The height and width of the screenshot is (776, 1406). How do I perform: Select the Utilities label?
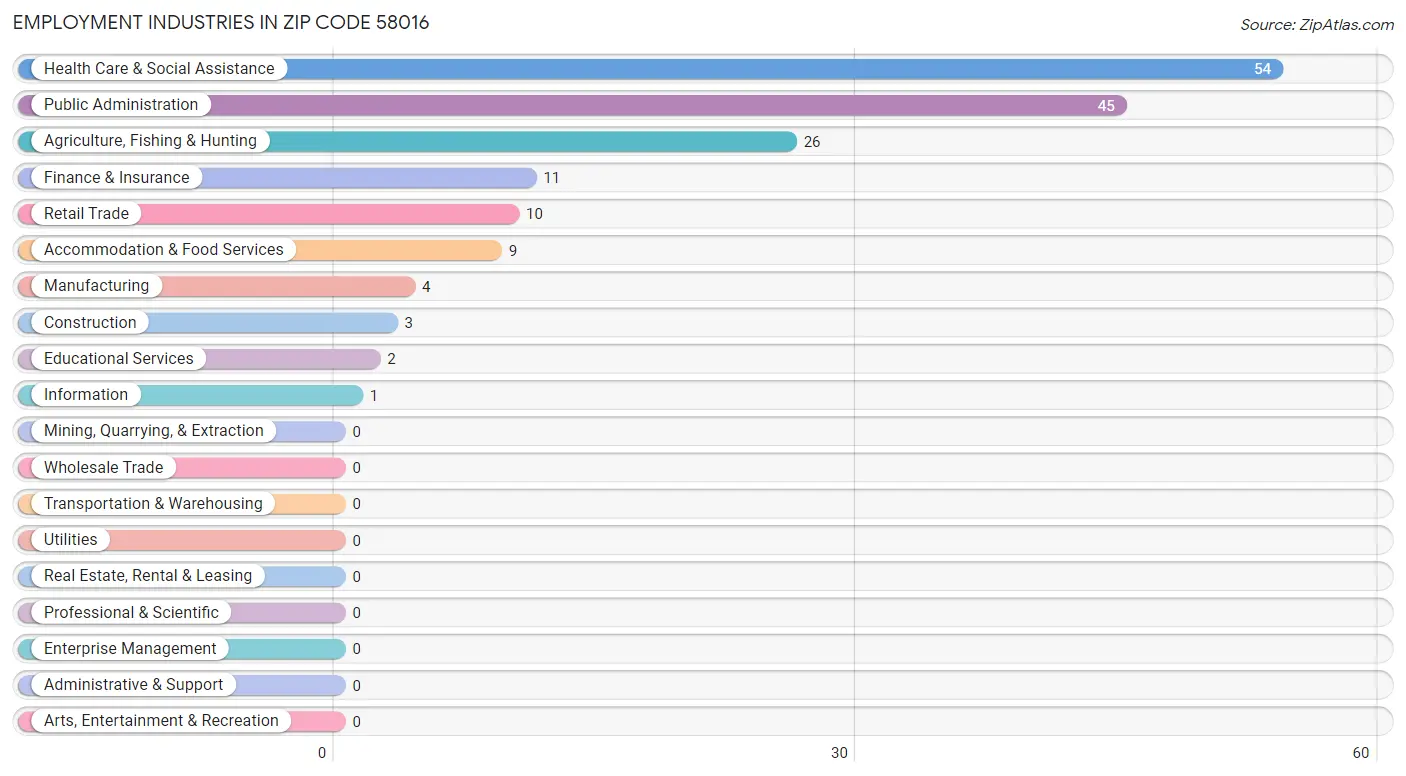71,540
